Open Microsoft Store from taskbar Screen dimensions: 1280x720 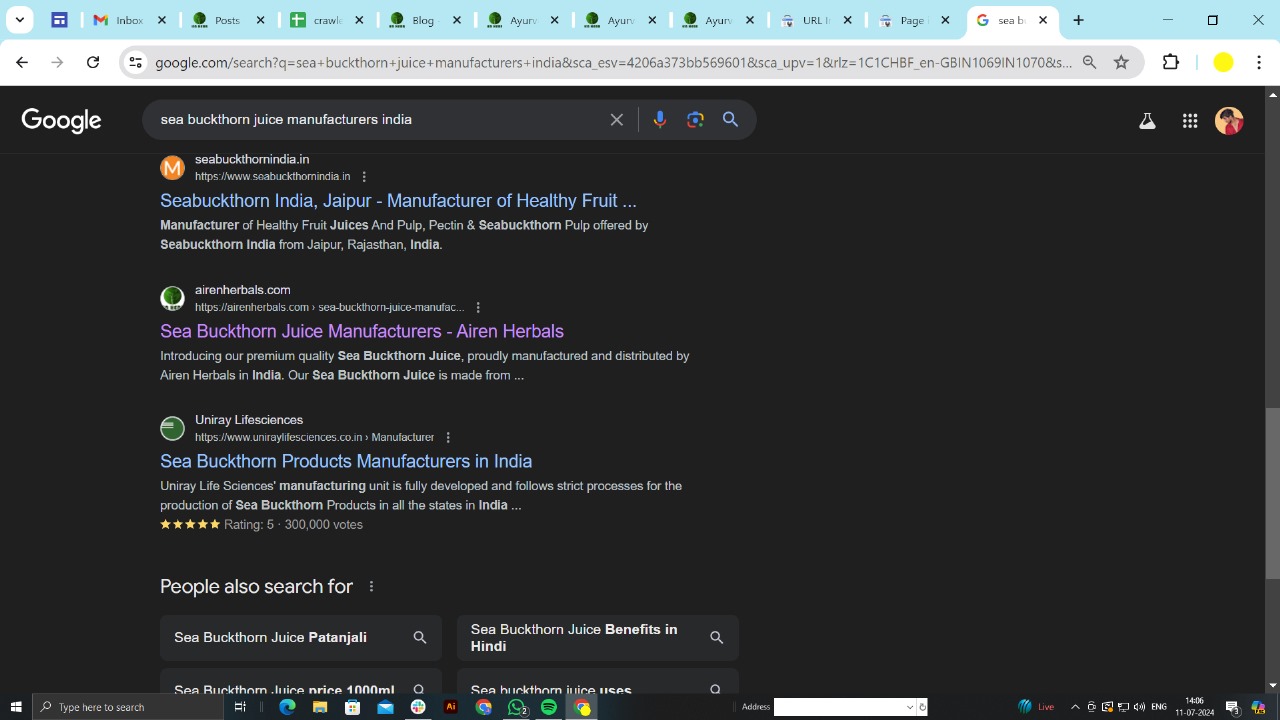coord(352,707)
